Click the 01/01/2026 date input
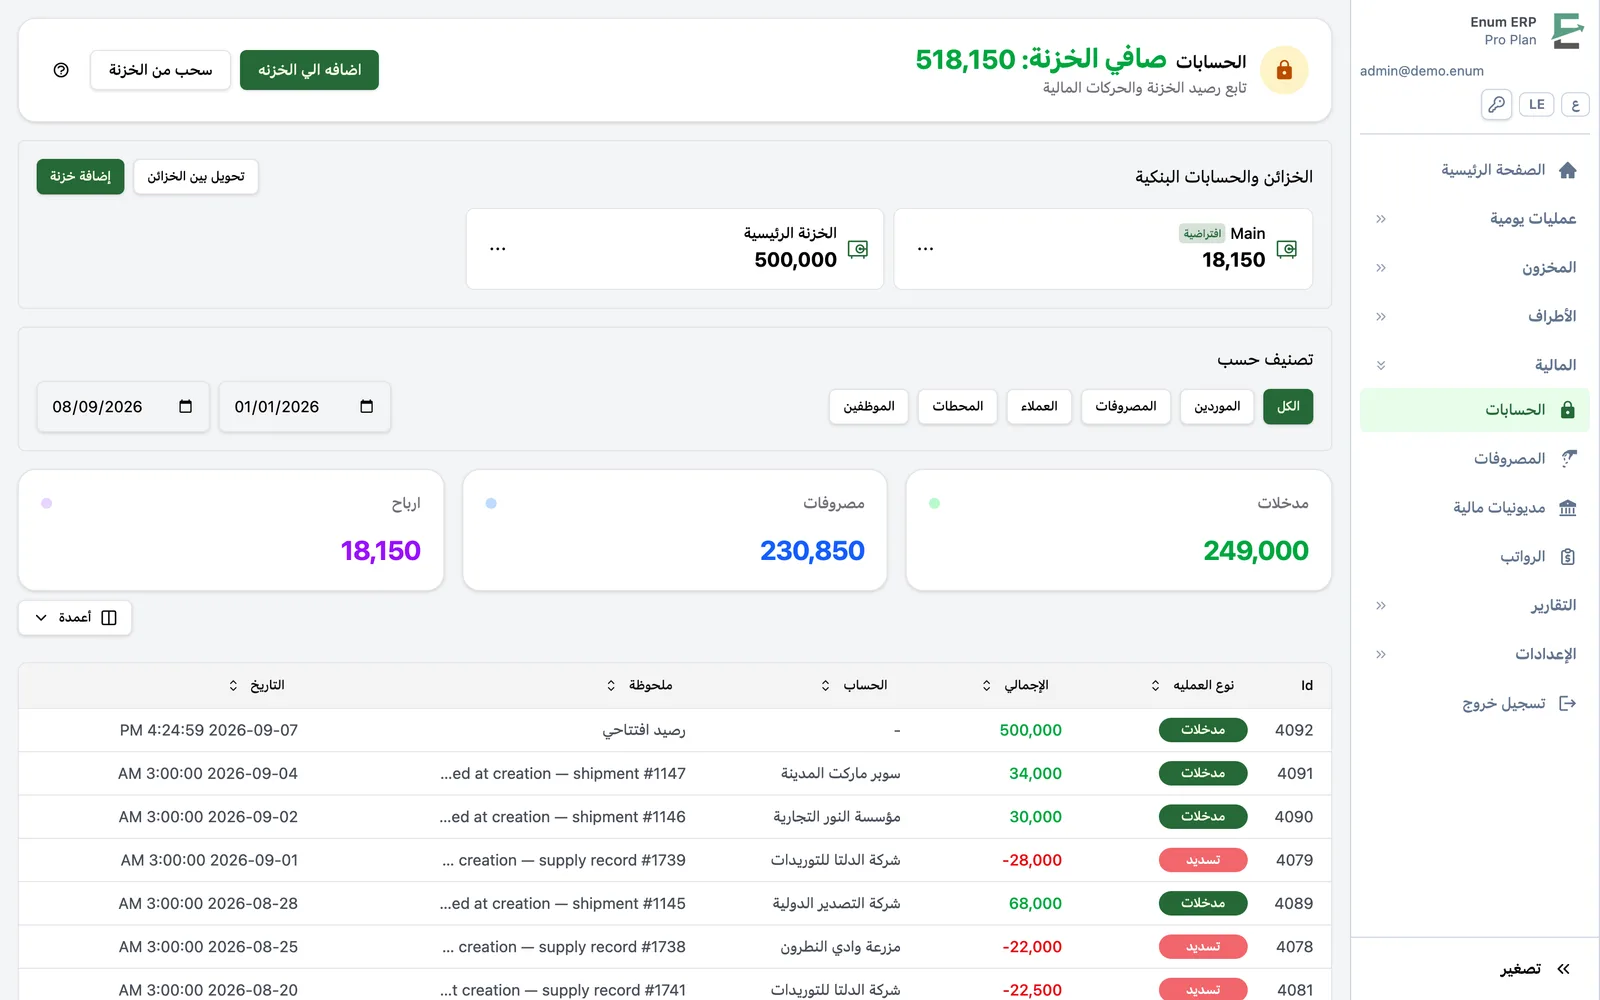 [305, 407]
